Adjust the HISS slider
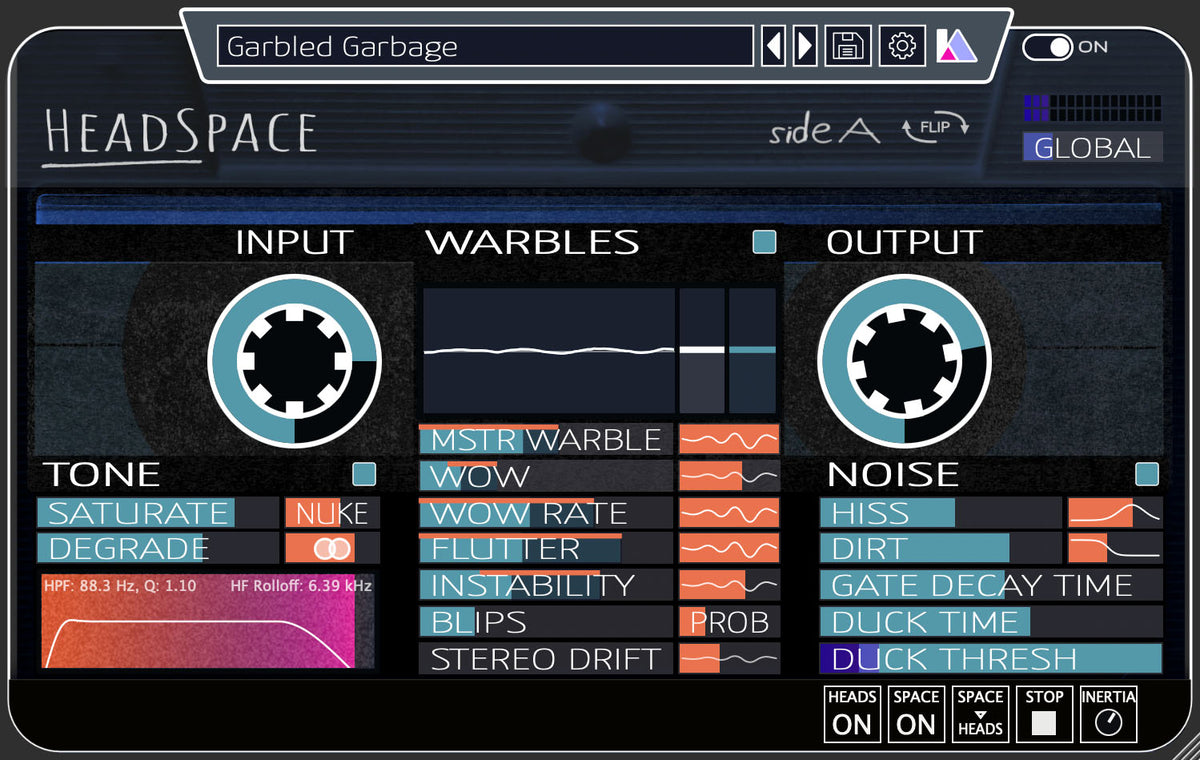This screenshot has height=760, width=1200. (x=941, y=512)
